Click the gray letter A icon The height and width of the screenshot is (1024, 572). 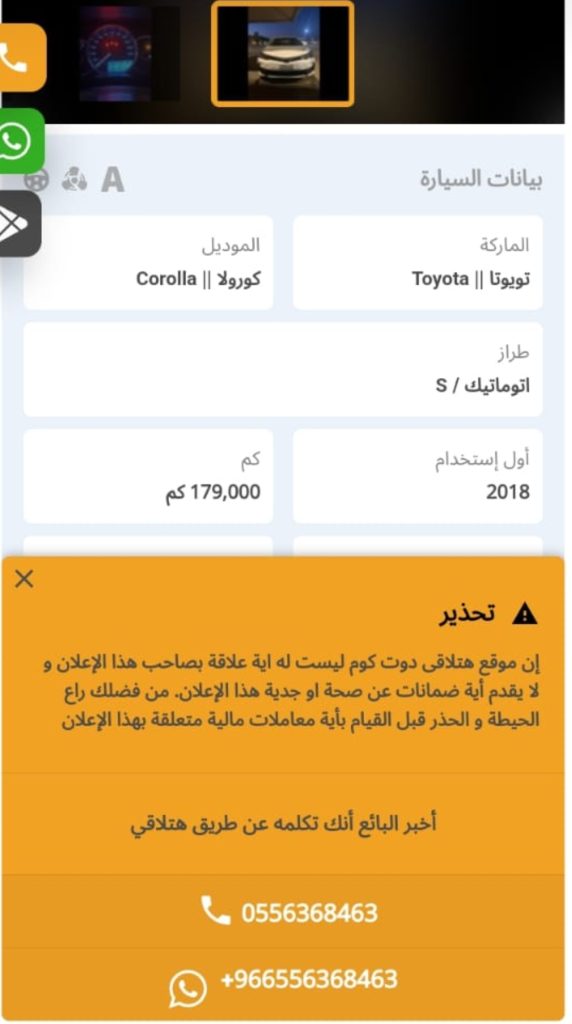112,179
